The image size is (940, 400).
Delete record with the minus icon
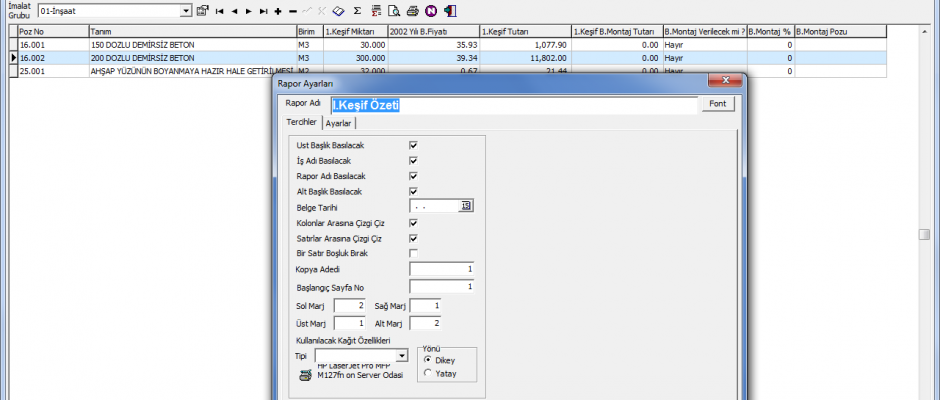(x=291, y=11)
